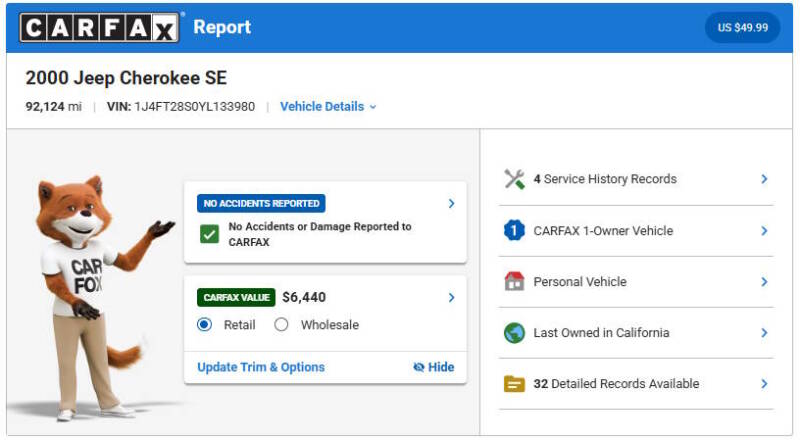Image resolution: width=800 pixels, height=441 pixels.
Task: Expand the Vehicle Details dropdown
Action: [x=328, y=107]
